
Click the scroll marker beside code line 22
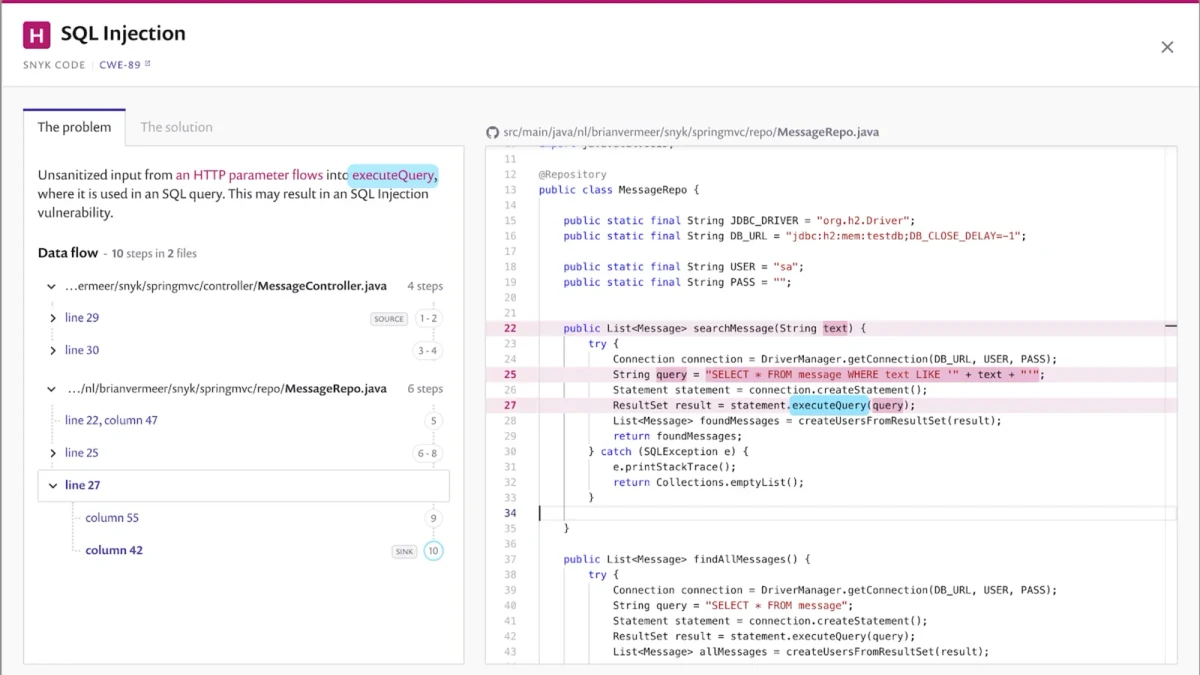[1171, 326]
